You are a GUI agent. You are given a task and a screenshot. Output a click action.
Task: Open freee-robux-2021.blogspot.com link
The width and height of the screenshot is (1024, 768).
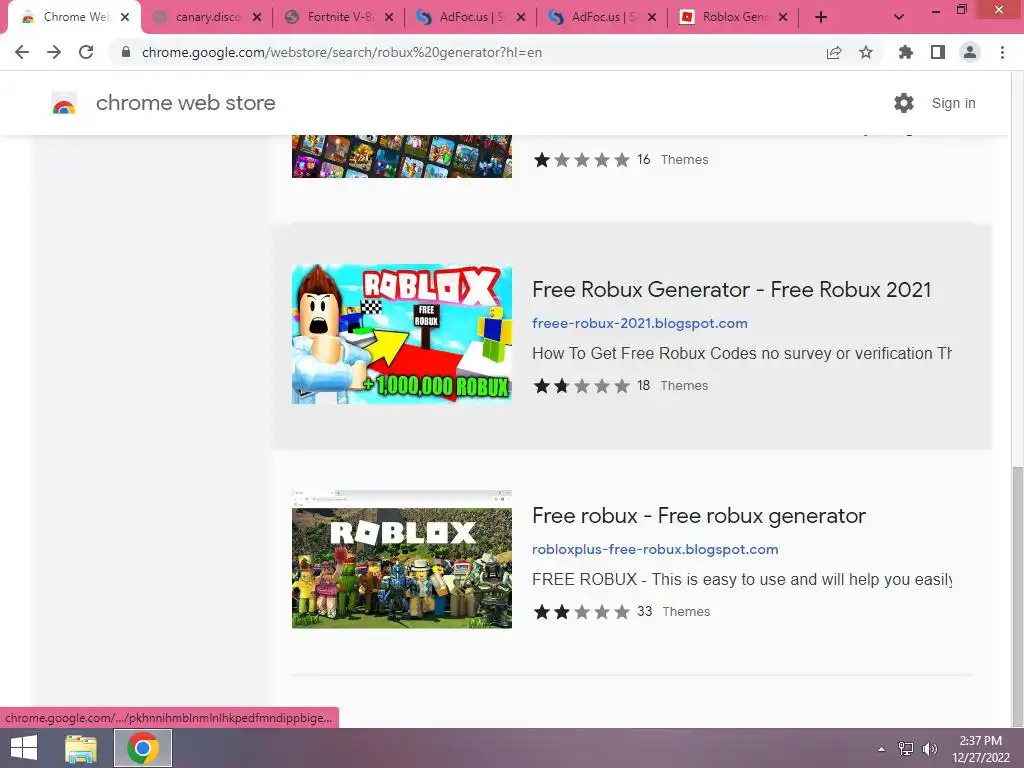coord(640,323)
